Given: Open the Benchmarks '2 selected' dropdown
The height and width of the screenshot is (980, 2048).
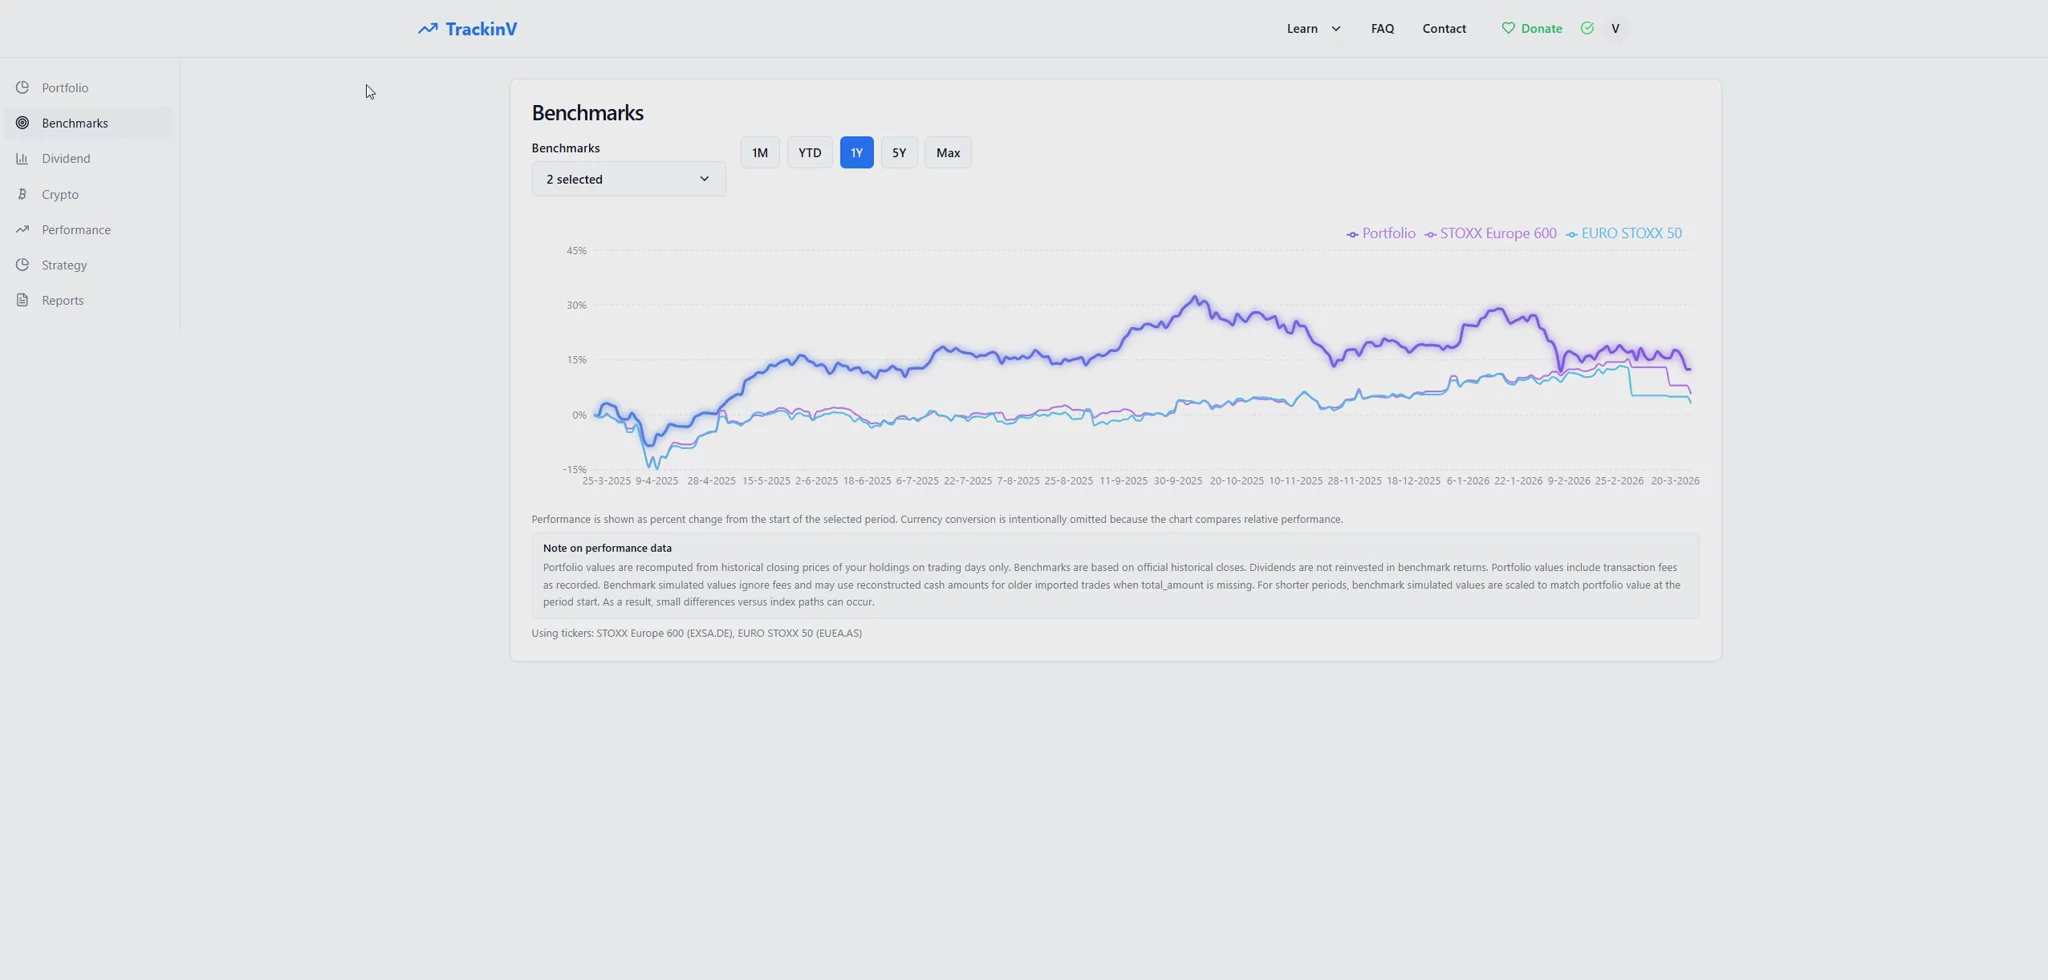Looking at the screenshot, I should pos(628,179).
